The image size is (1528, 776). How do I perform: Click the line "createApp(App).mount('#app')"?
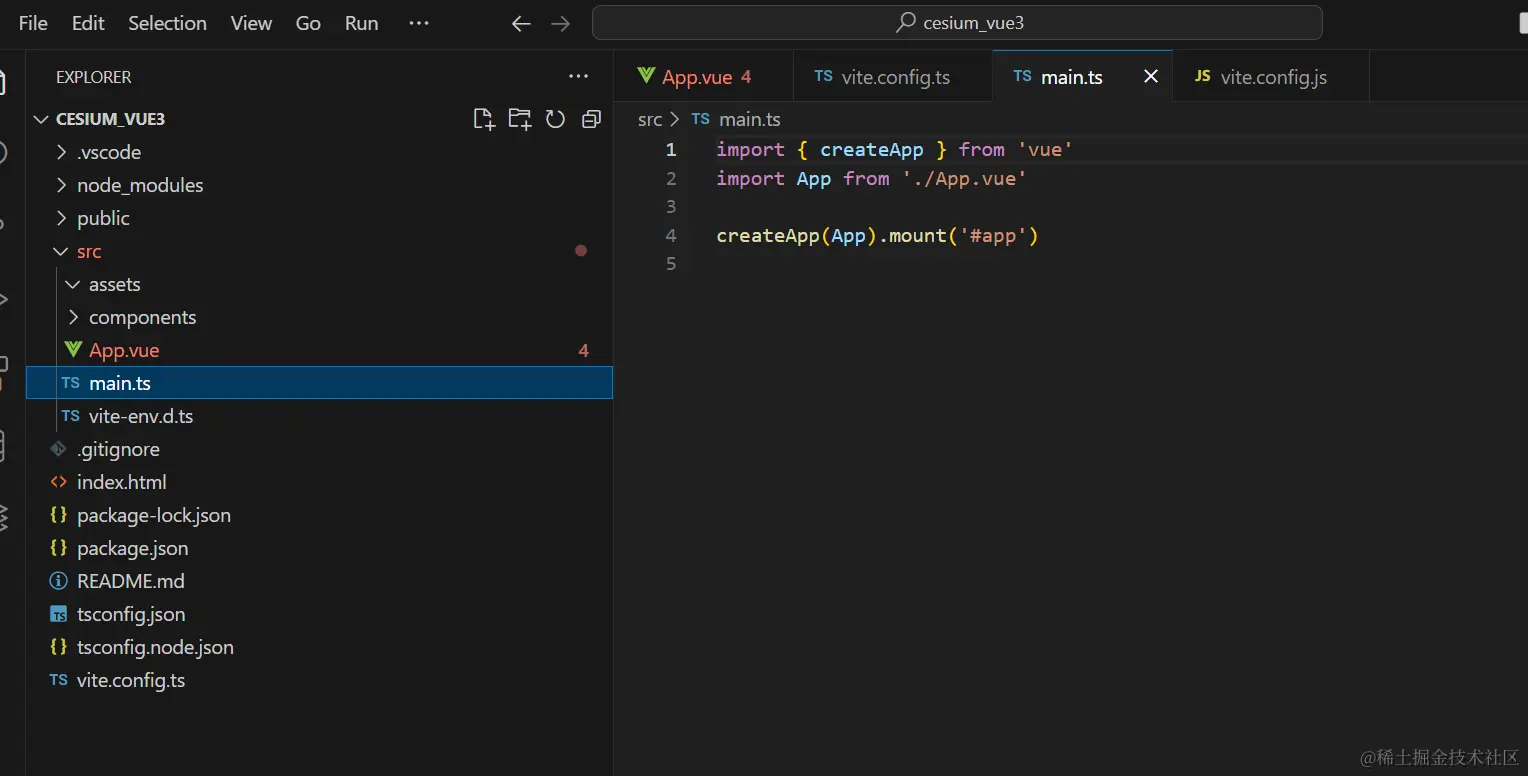click(877, 236)
